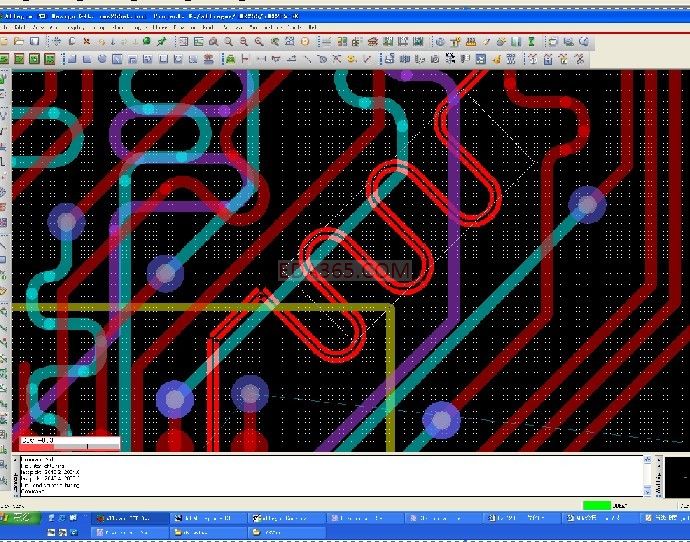Screen dimensions: 690x542
Task: Select the Move tool with crossed arrows
Action: click(56, 41)
